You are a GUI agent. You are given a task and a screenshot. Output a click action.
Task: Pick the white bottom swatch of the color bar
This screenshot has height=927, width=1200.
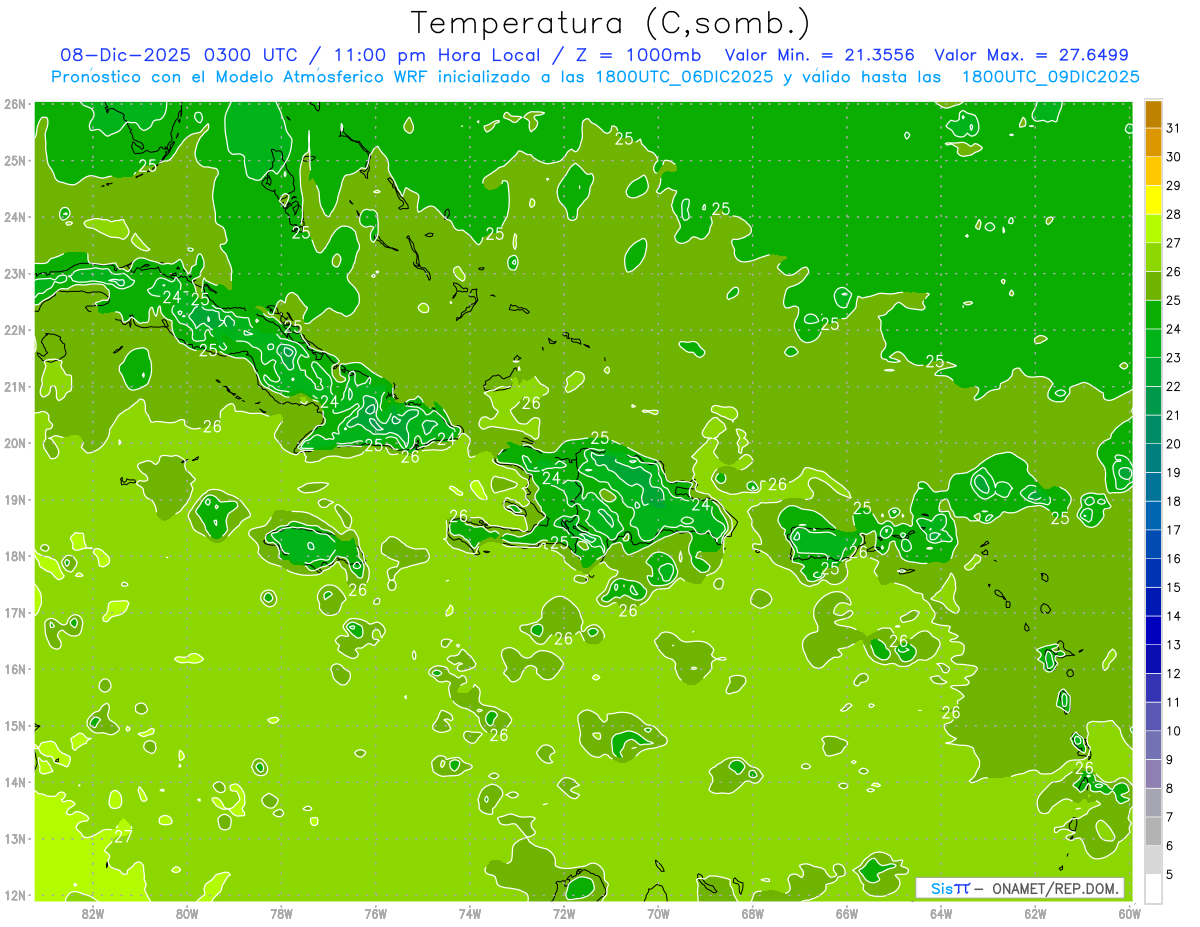[x=1153, y=888]
